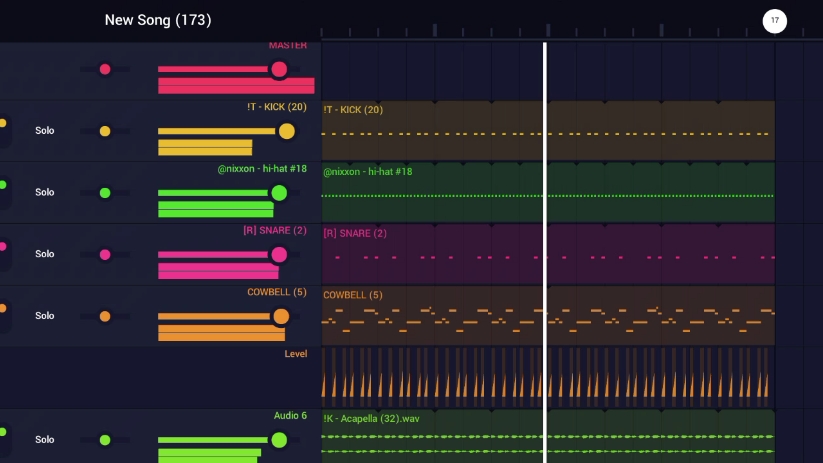Solo the @nixxon hi-hat #18 track
The image size is (823, 463).
pos(44,193)
